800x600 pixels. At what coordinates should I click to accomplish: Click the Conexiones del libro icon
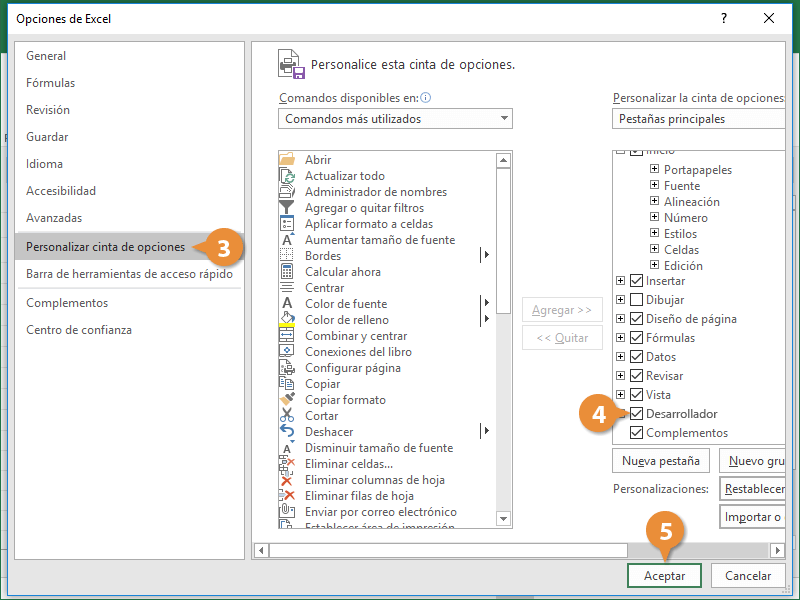click(287, 351)
